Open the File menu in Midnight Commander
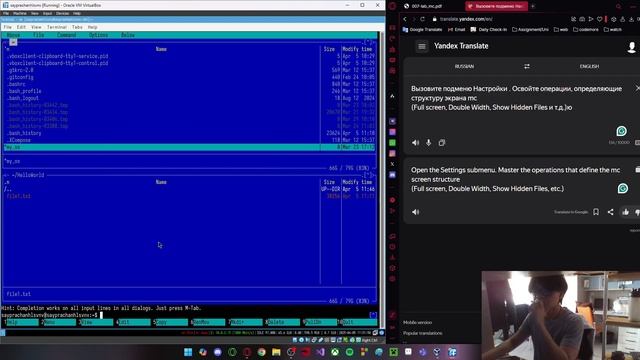This screenshot has height=360, width=640. tap(38, 35)
